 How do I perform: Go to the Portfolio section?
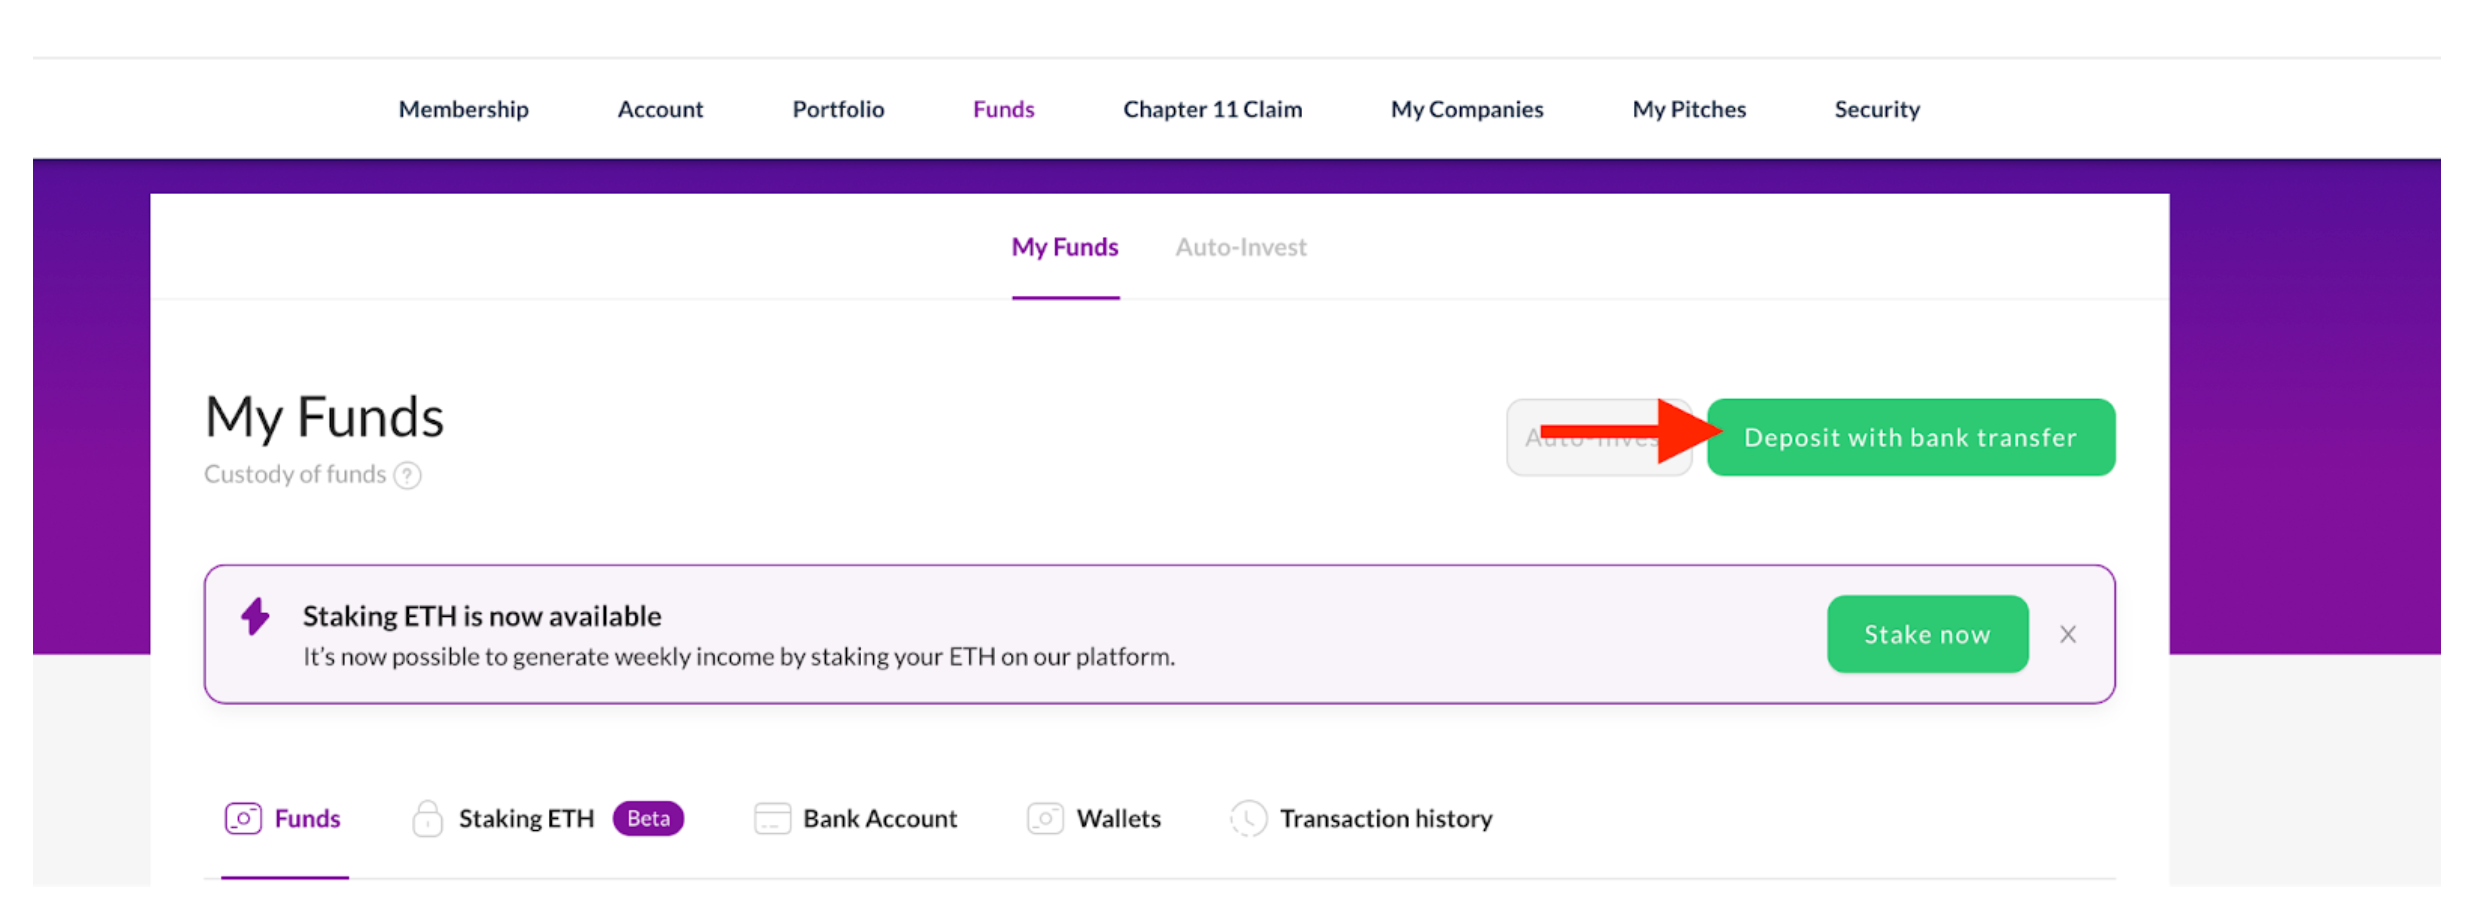[x=838, y=109]
